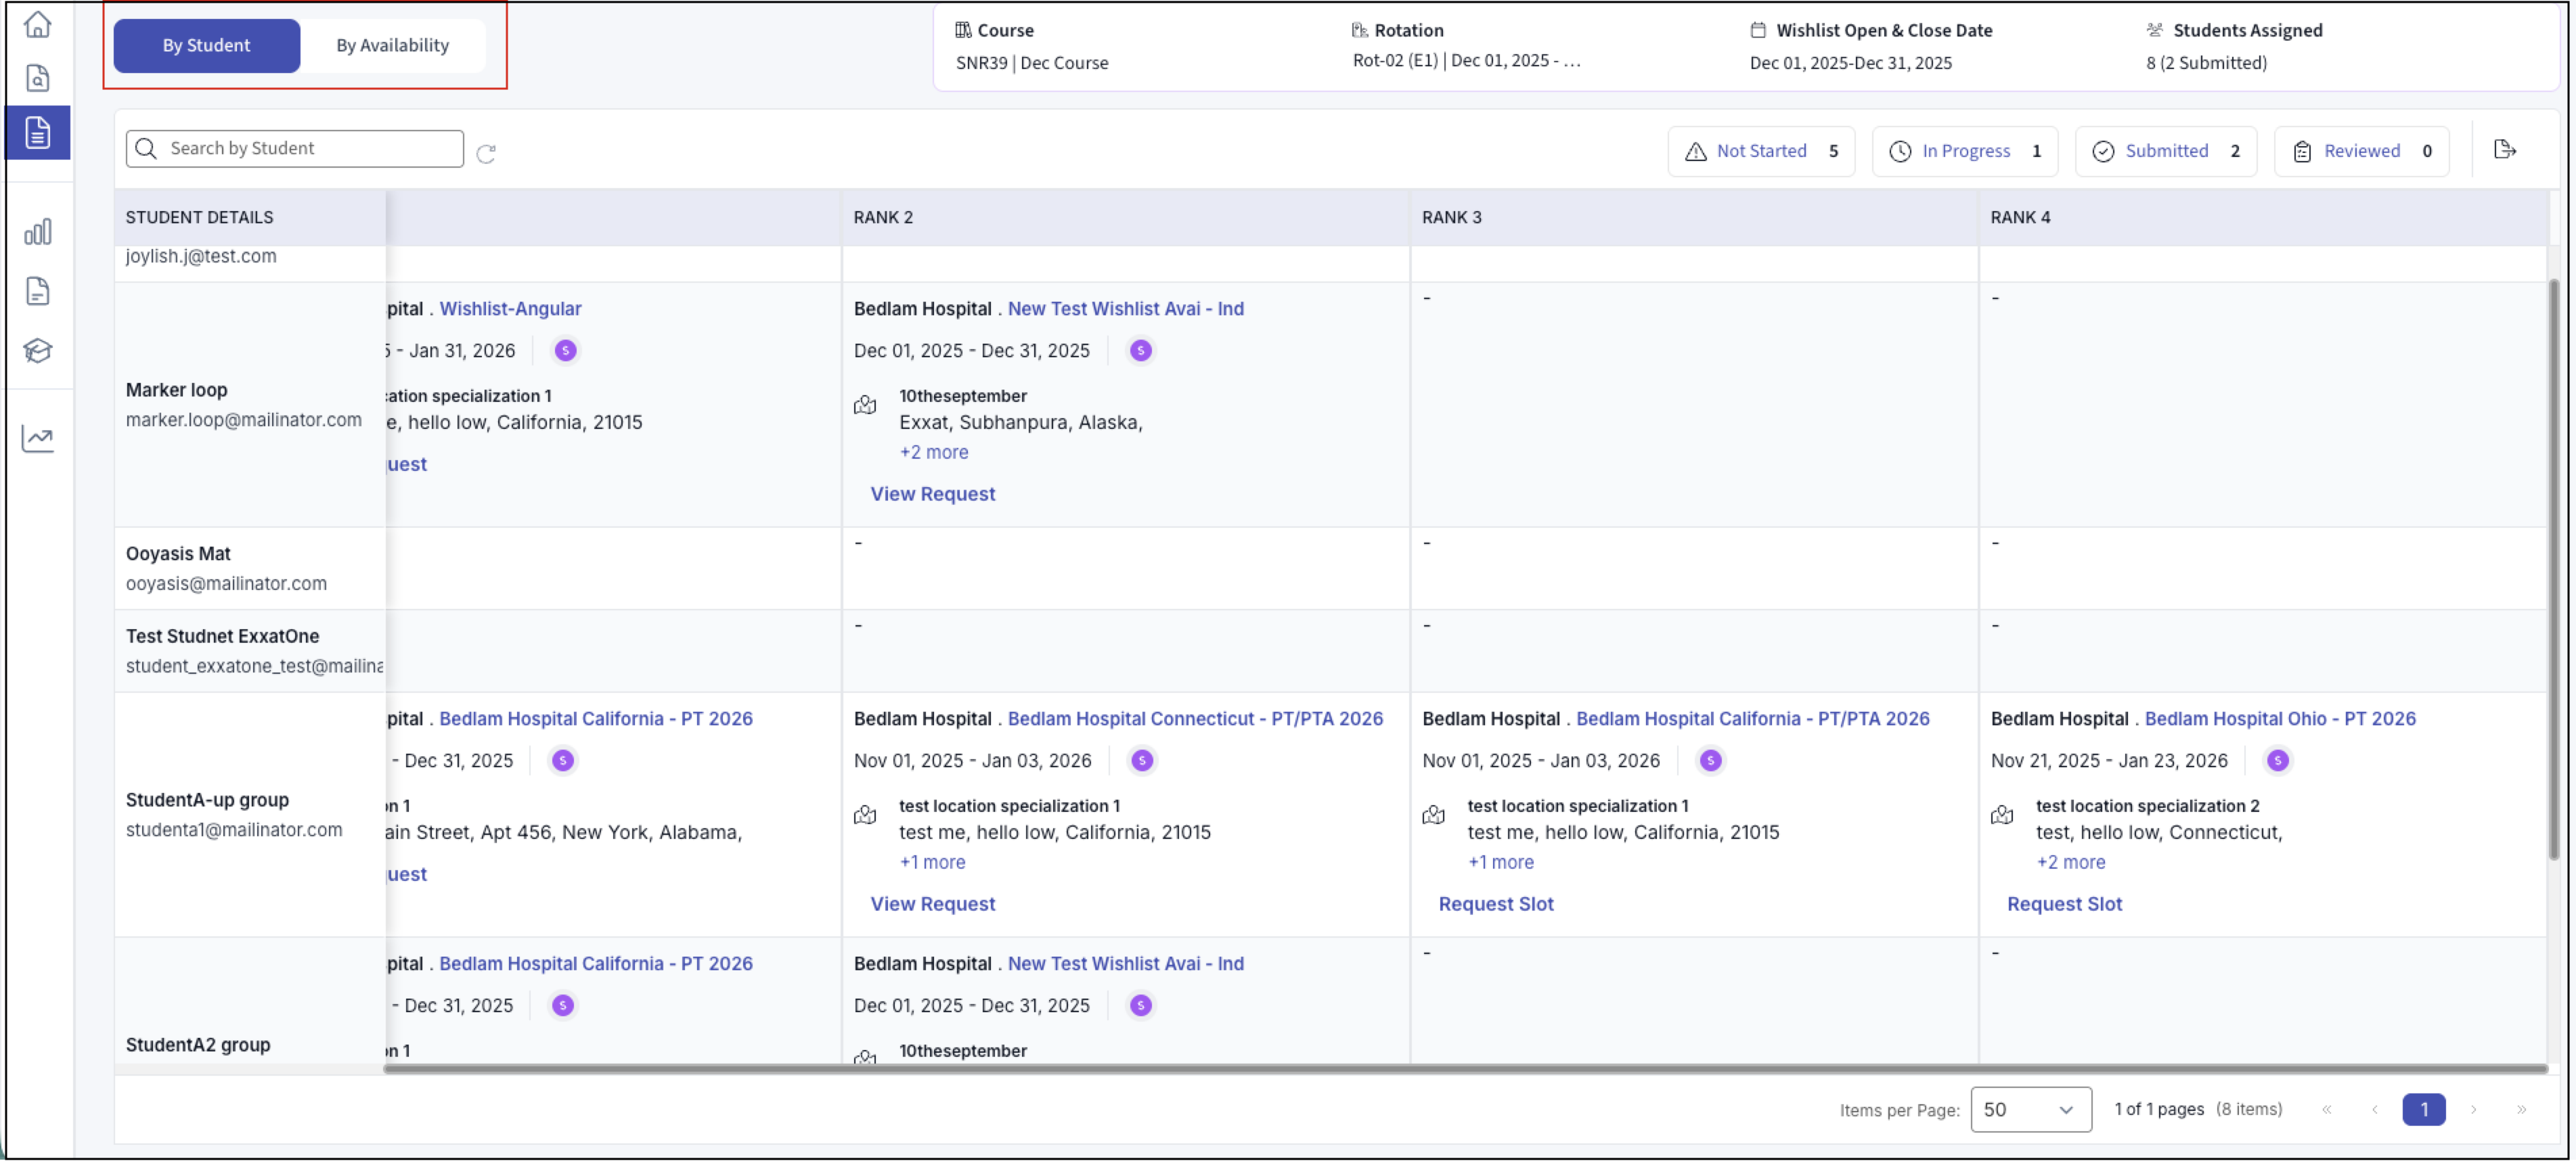Open the graduation cap sidebar icon
2576x1161 pixels.
pos(37,350)
